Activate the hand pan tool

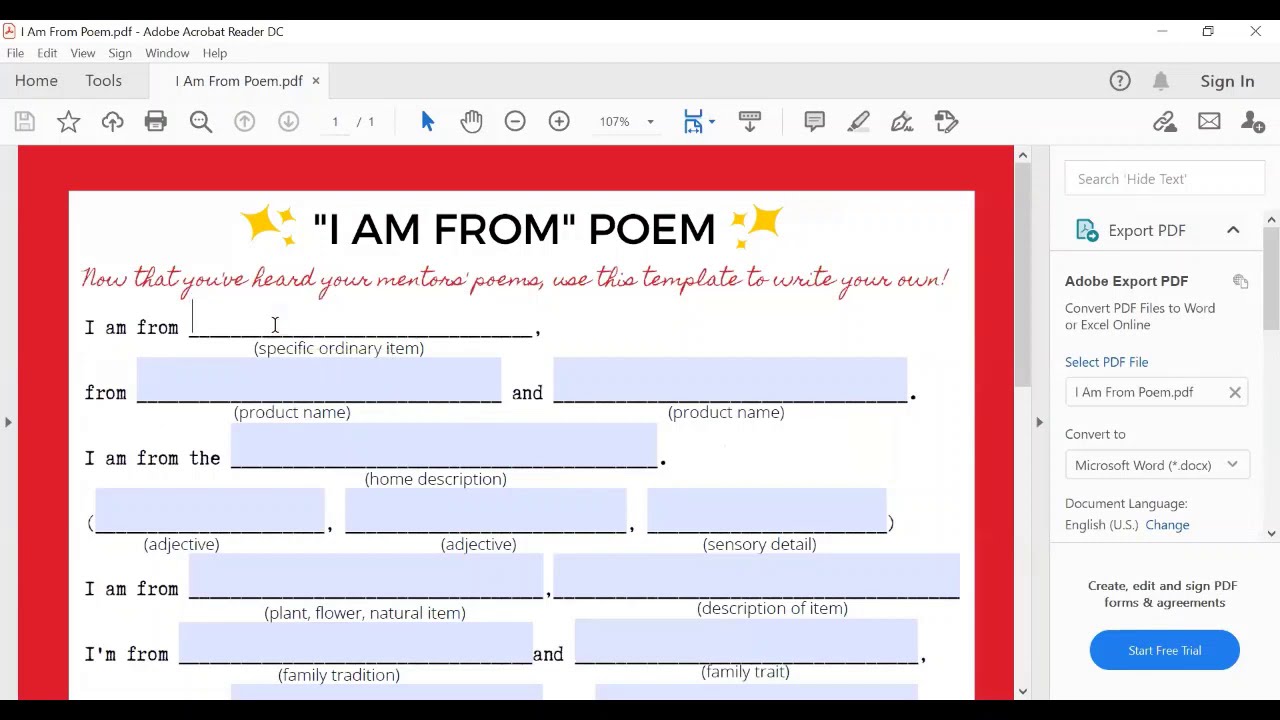[471, 122]
